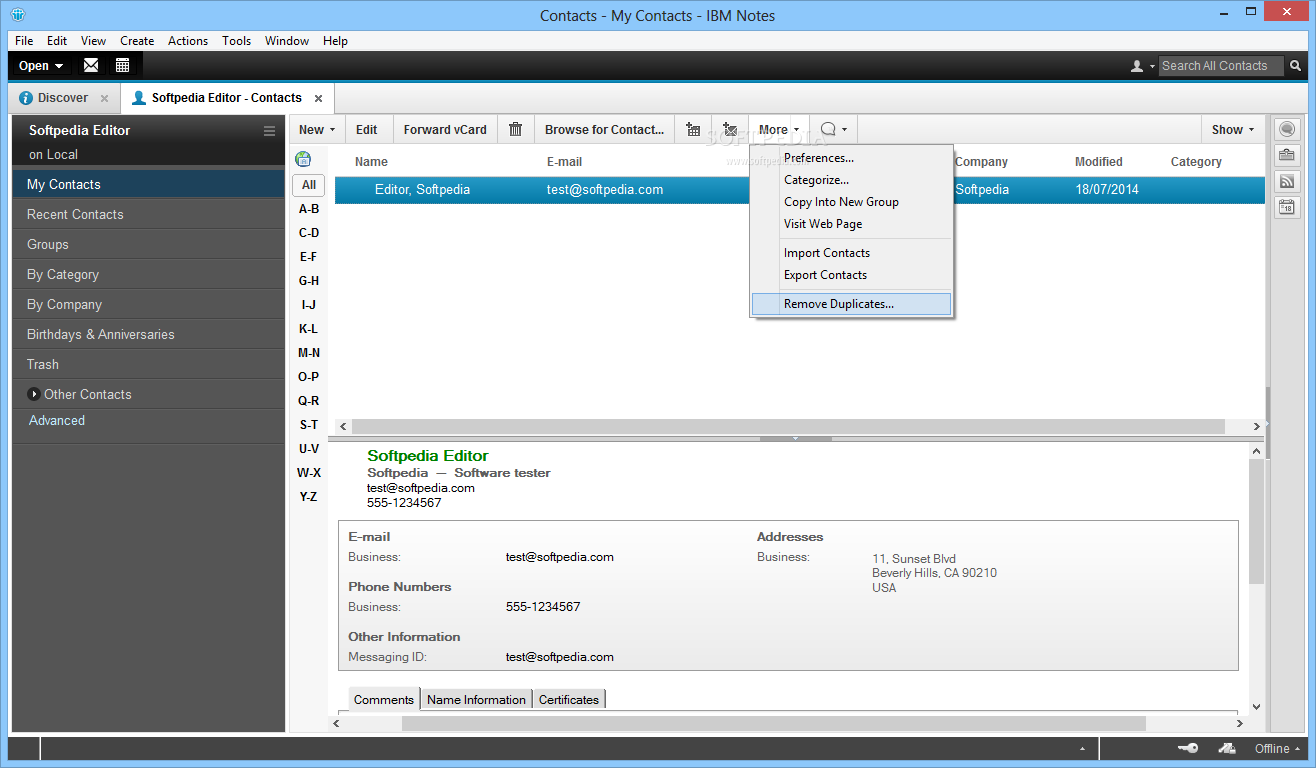Switch to the Comments tab

(384, 700)
